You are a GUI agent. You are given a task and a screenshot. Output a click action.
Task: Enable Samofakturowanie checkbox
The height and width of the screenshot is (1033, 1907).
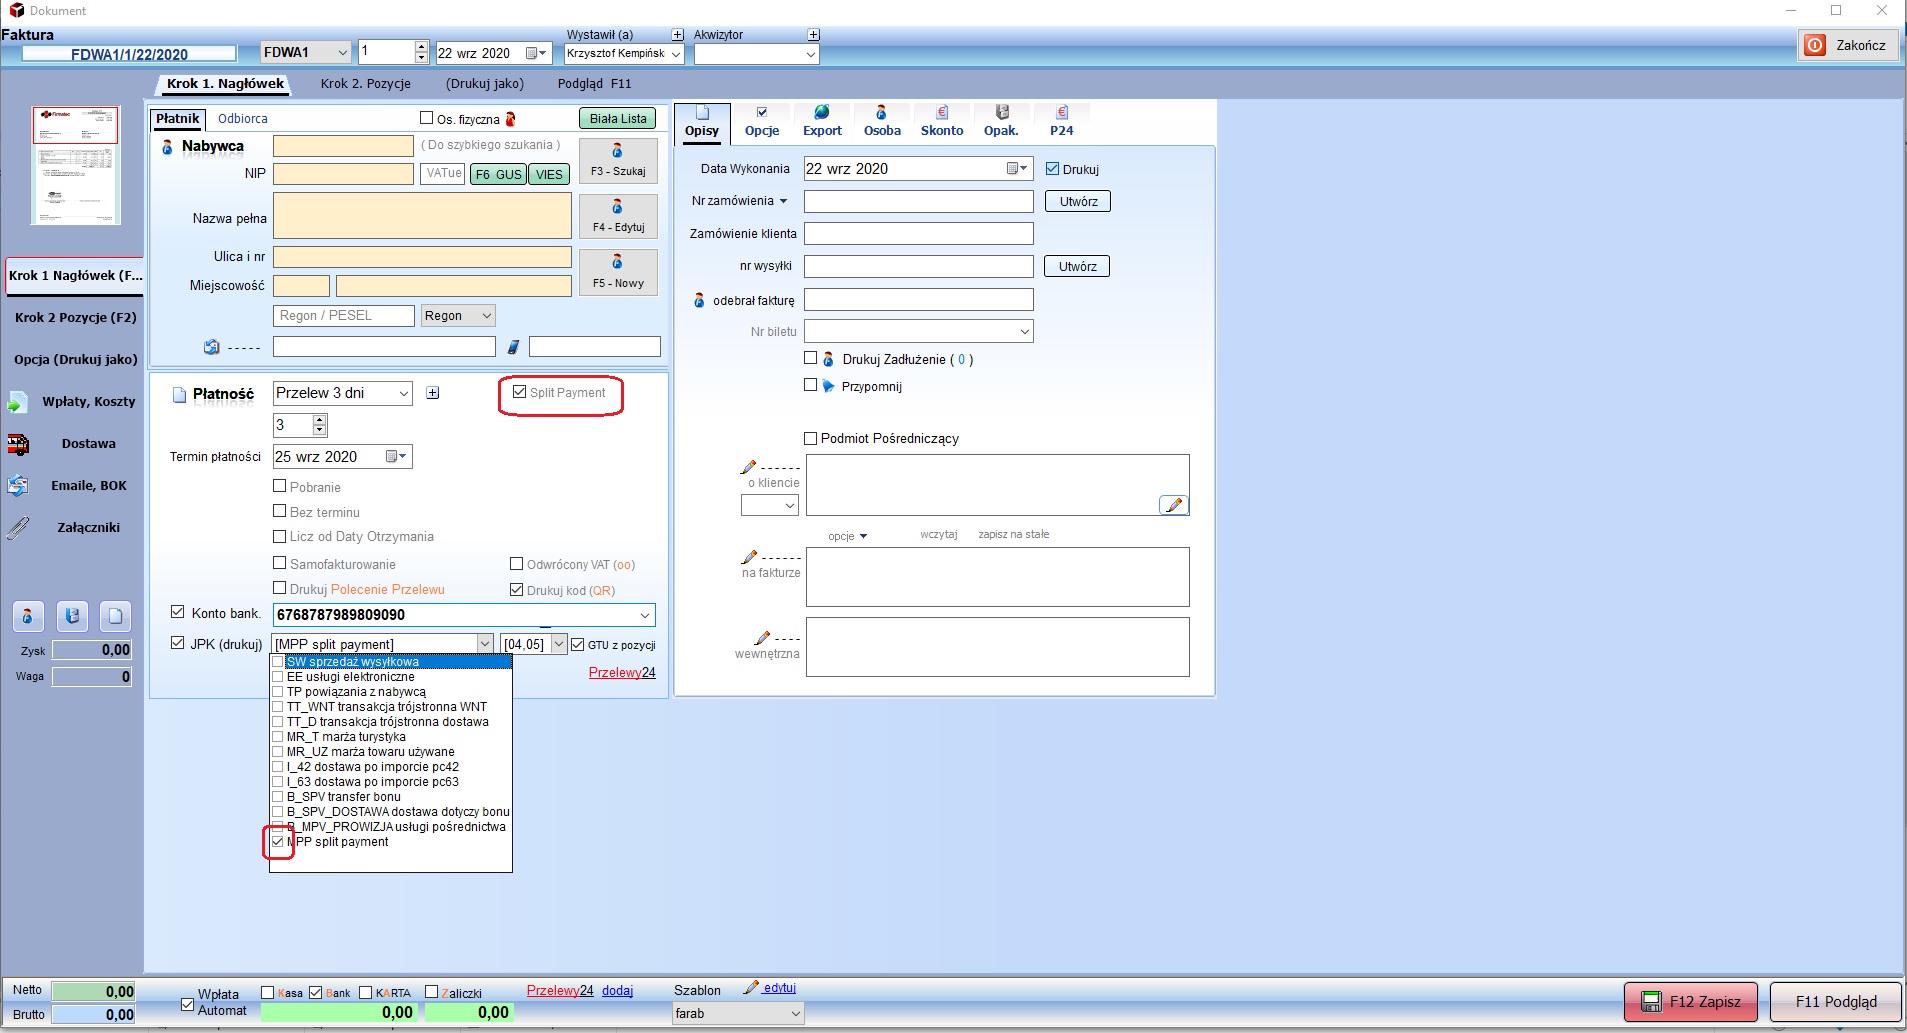point(280,563)
